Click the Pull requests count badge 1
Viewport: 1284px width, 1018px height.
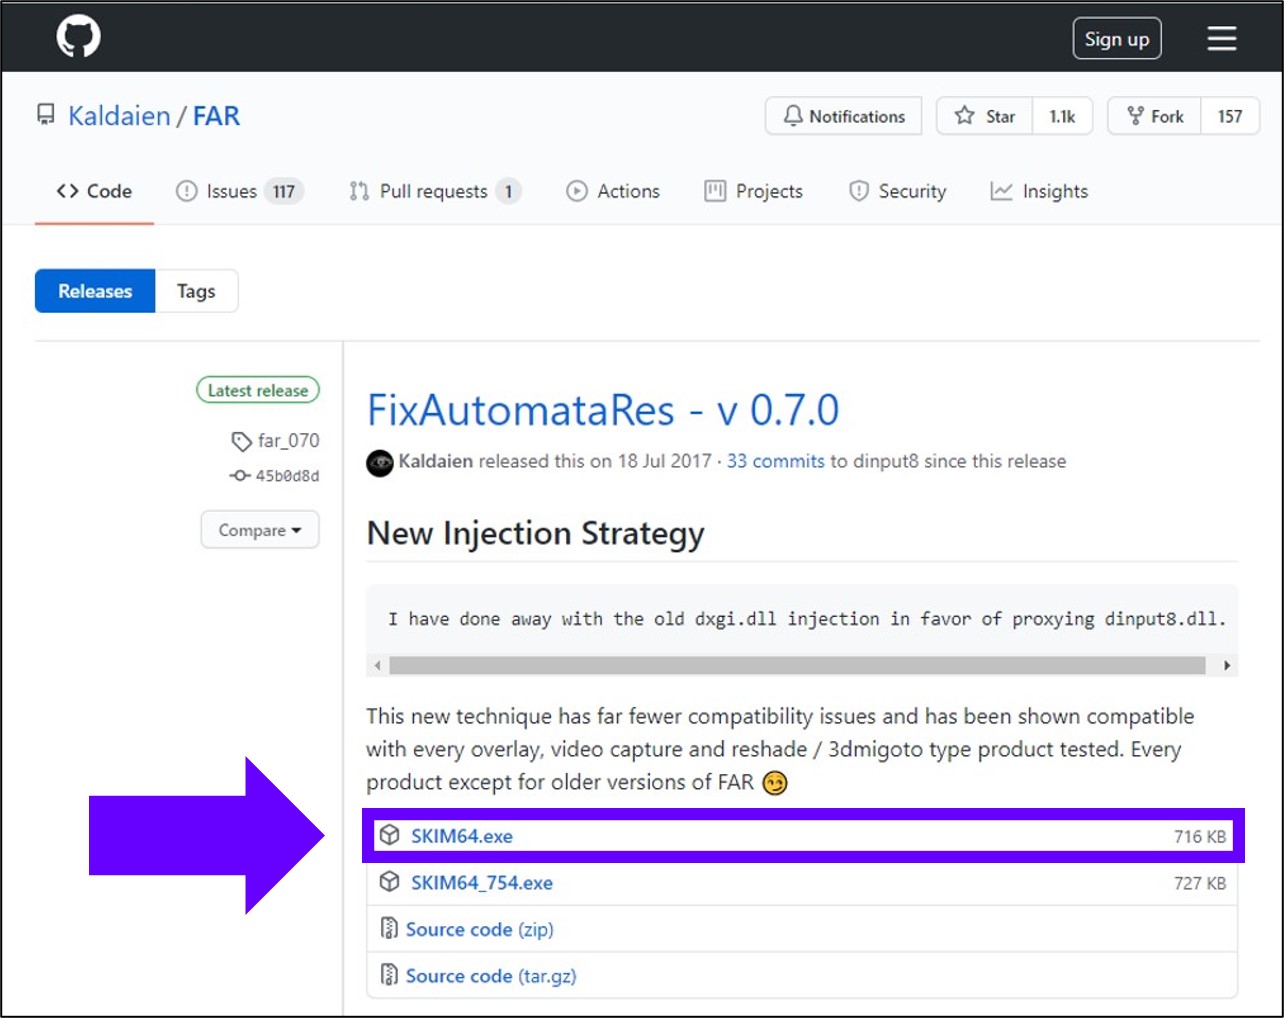click(508, 191)
